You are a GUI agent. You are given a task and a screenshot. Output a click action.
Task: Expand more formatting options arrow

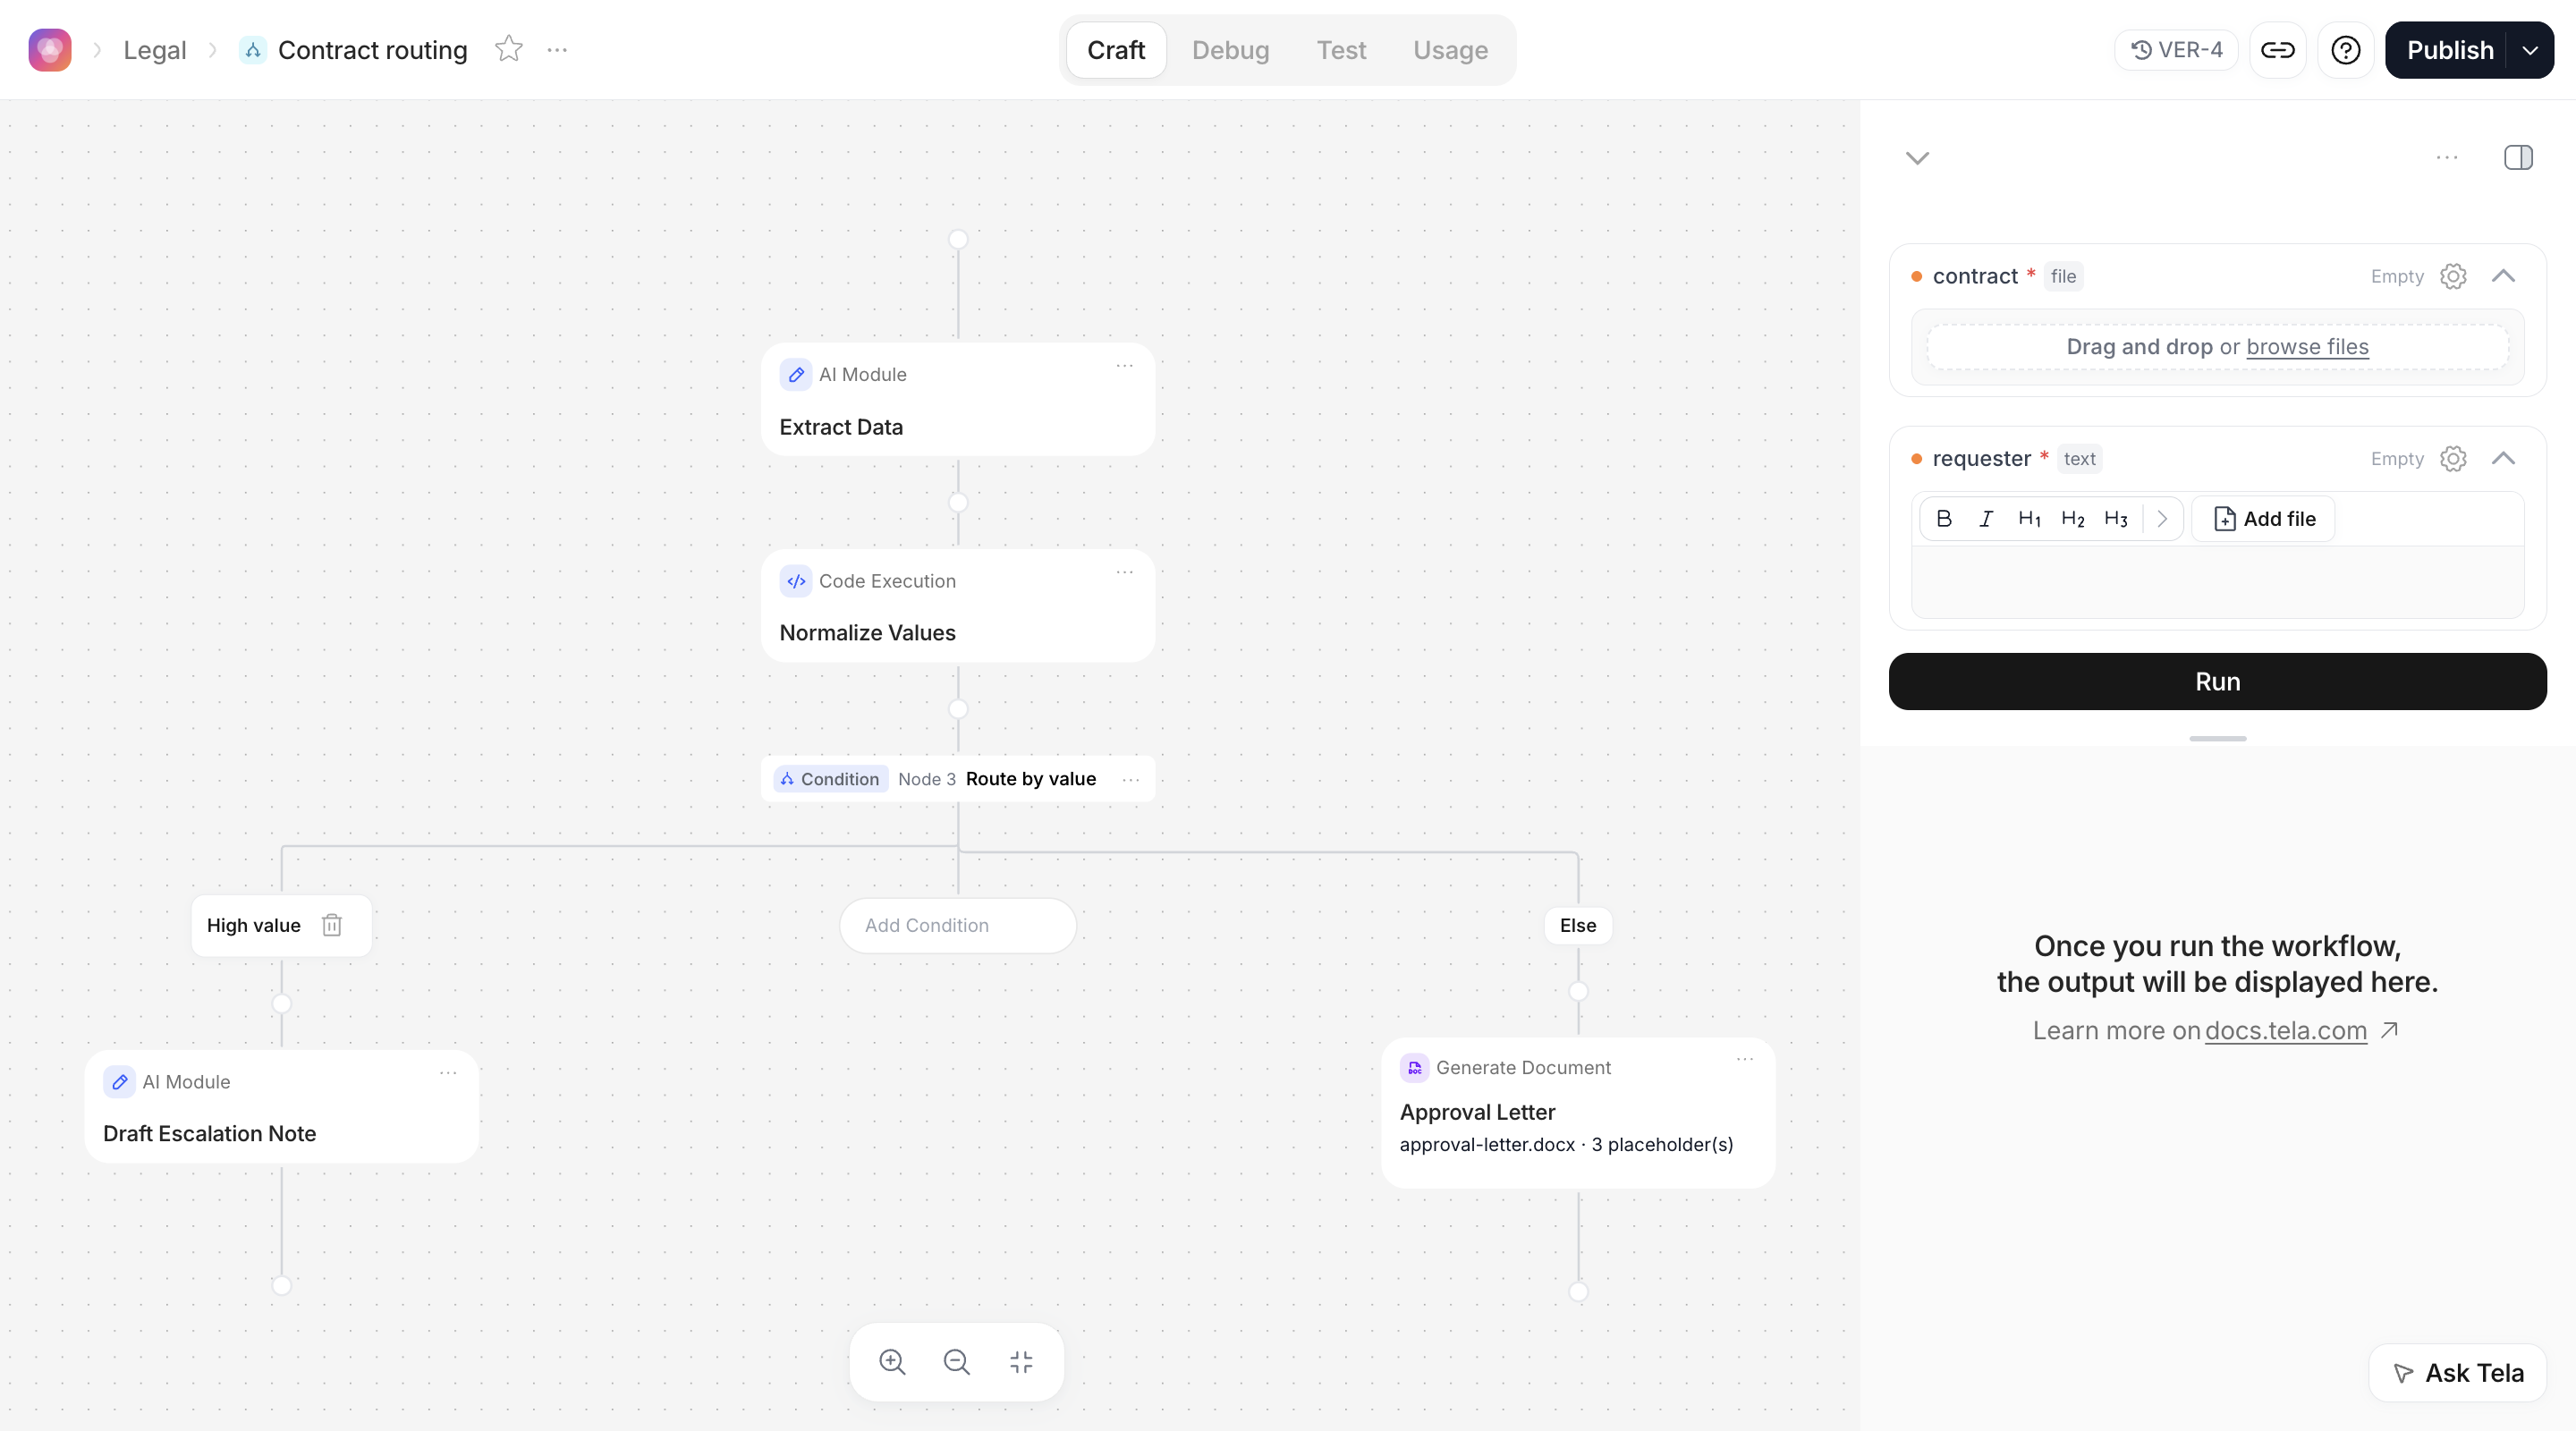point(2162,518)
